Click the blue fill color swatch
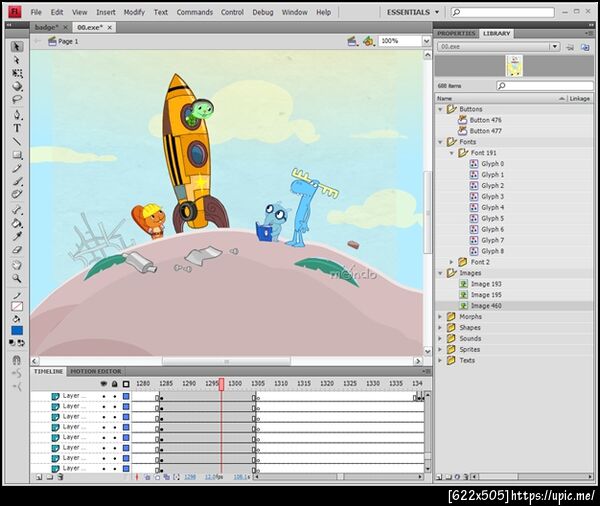This screenshot has height=506, width=600. 17,330
